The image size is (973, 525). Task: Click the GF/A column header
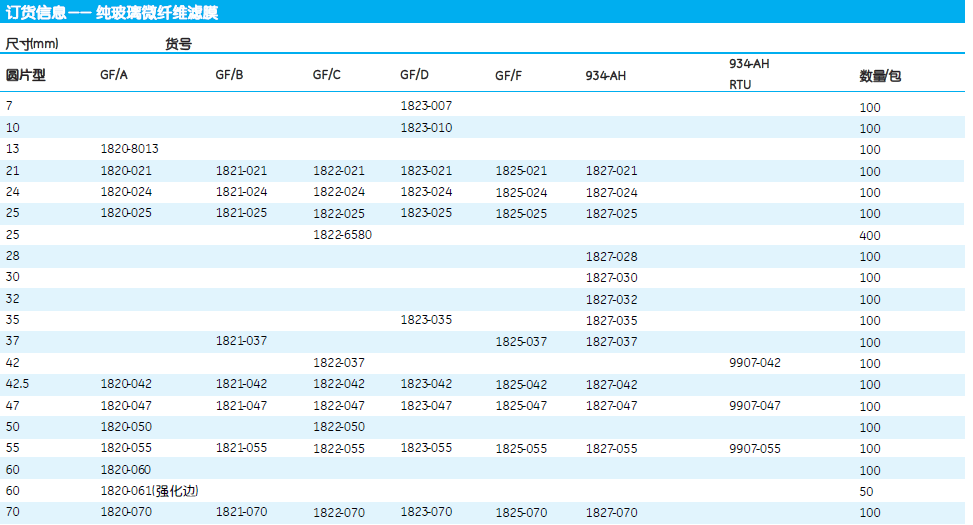click(114, 75)
